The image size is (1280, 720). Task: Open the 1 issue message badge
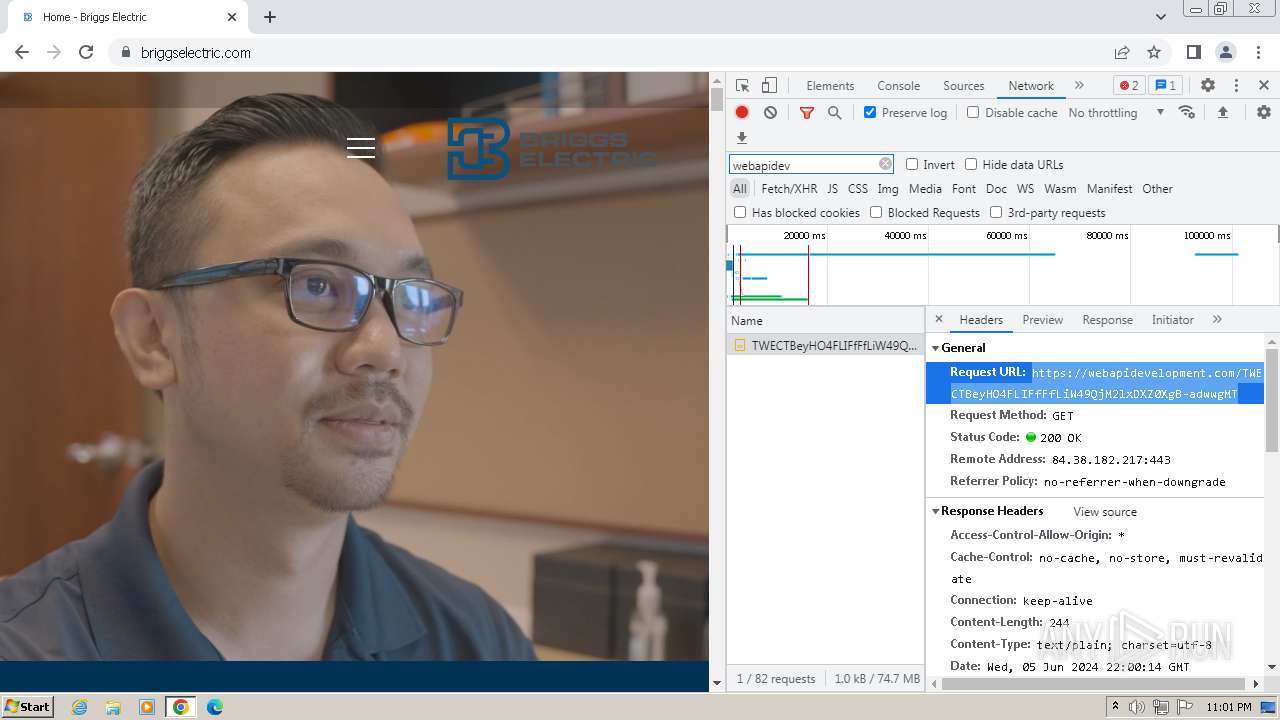coord(1165,86)
